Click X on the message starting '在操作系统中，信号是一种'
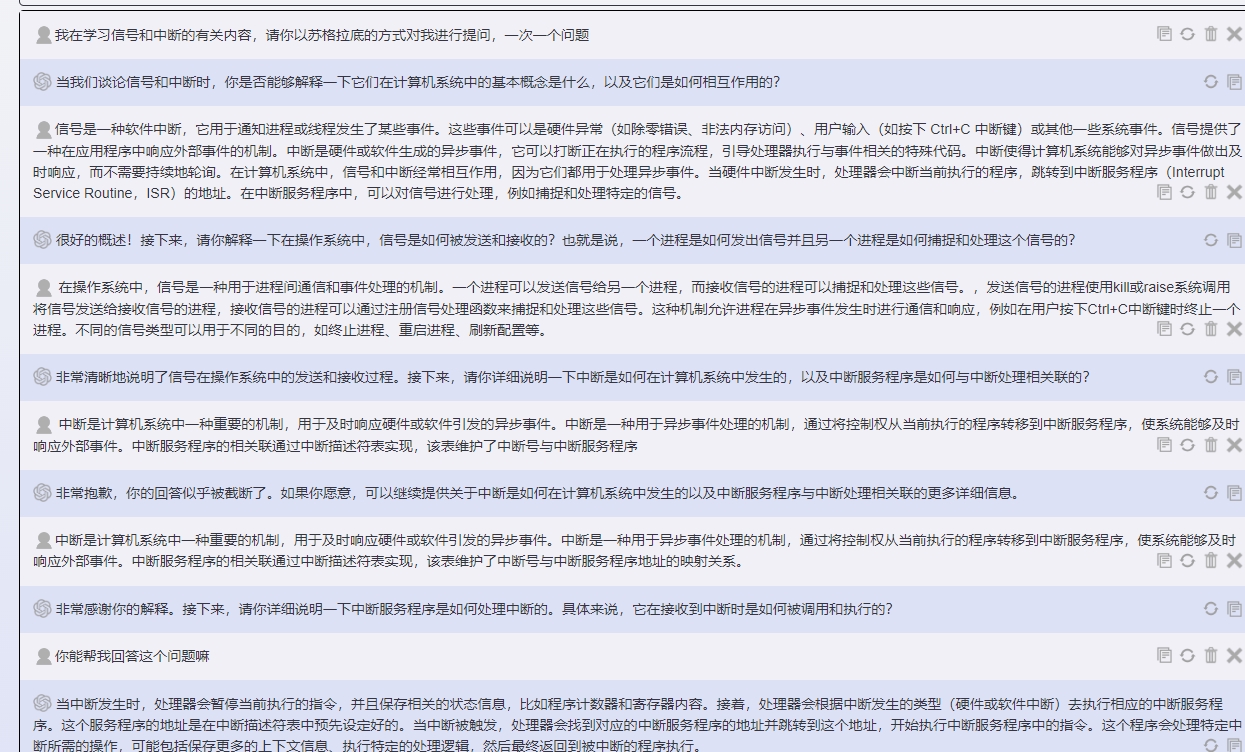 [1234, 328]
